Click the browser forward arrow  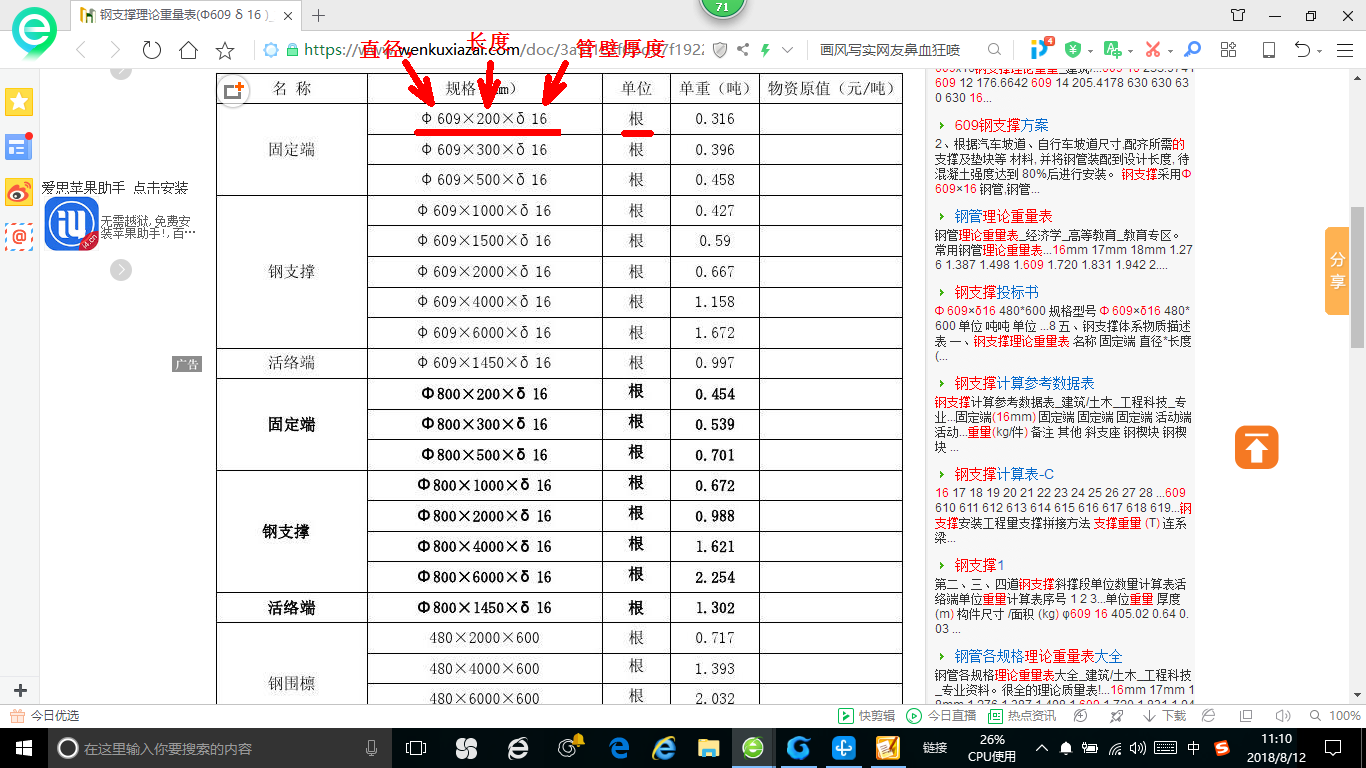click(115, 50)
